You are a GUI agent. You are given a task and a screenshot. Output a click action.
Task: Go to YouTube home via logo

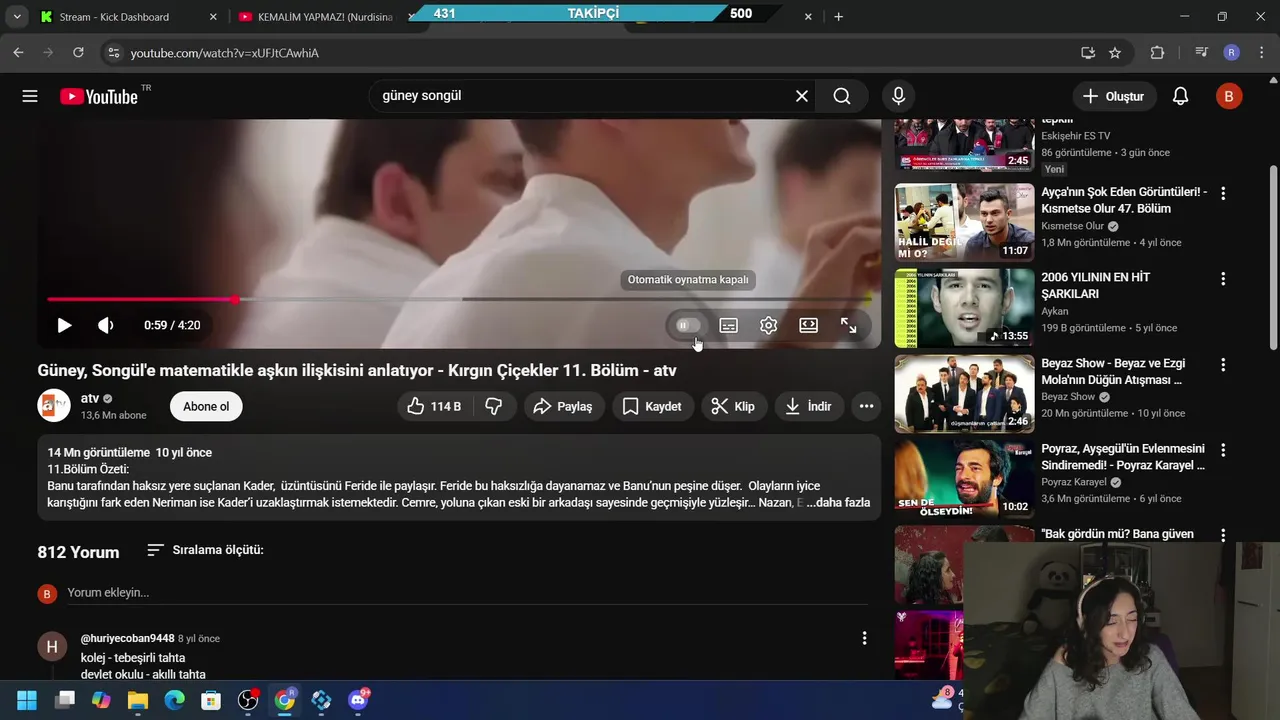[98, 96]
